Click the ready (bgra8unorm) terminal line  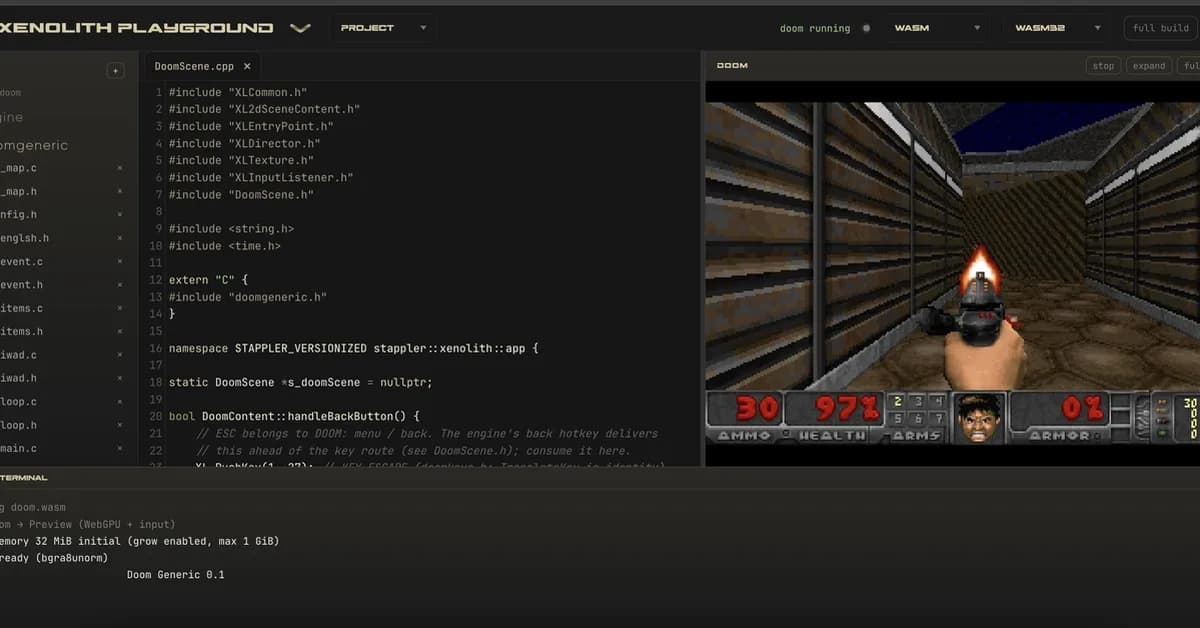pos(54,558)
